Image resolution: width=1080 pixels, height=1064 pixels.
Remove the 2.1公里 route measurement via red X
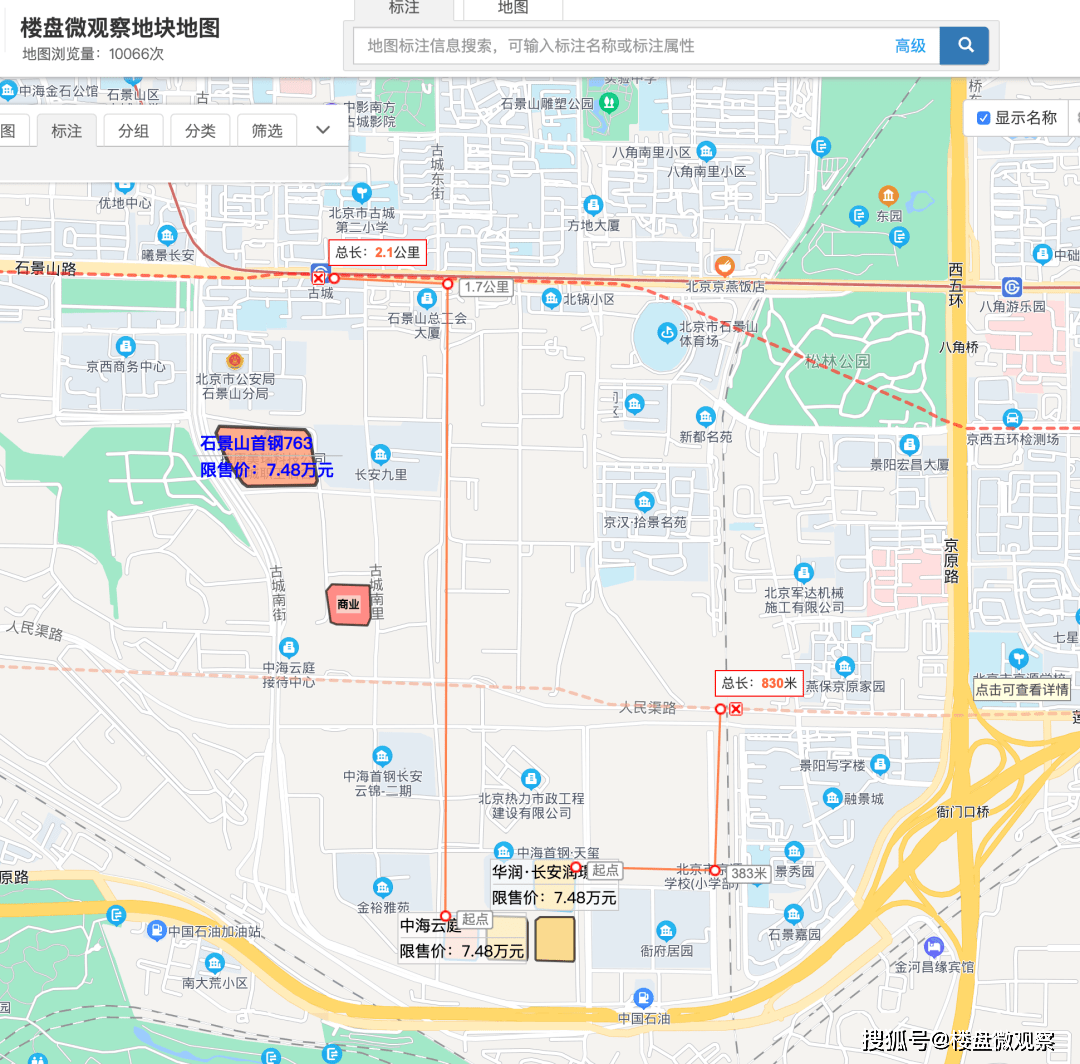[319, 278]
